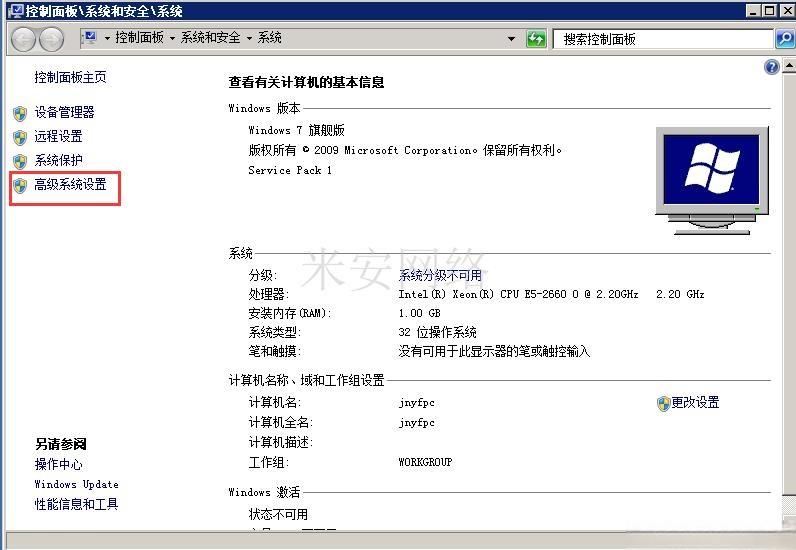Click the refresh button beside address bar
Viewport: 796px width, 550px height.
[x=537, y=39]
